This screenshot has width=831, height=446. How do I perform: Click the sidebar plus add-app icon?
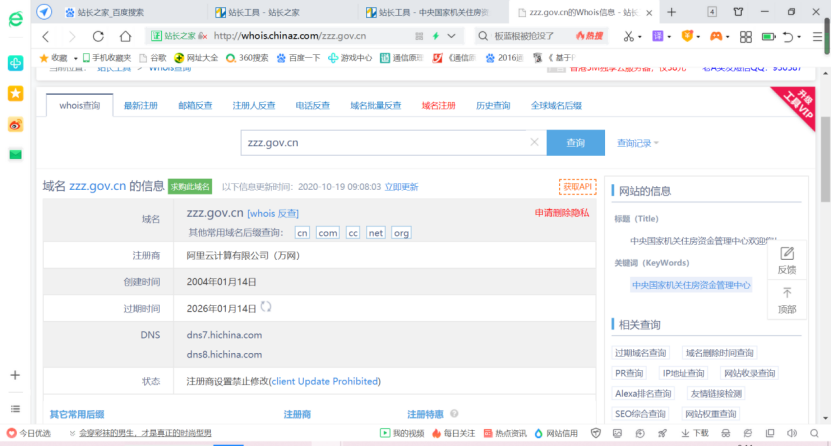coord(15,375)
